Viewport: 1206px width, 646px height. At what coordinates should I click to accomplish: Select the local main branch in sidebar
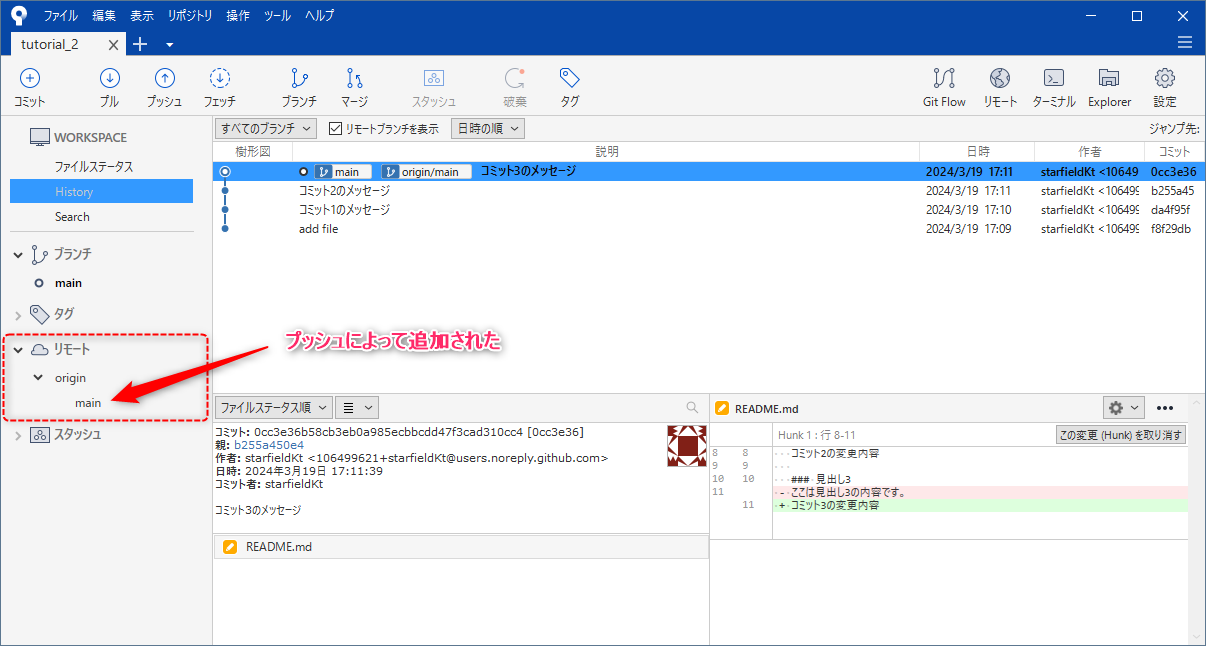[x=68, y=283]
